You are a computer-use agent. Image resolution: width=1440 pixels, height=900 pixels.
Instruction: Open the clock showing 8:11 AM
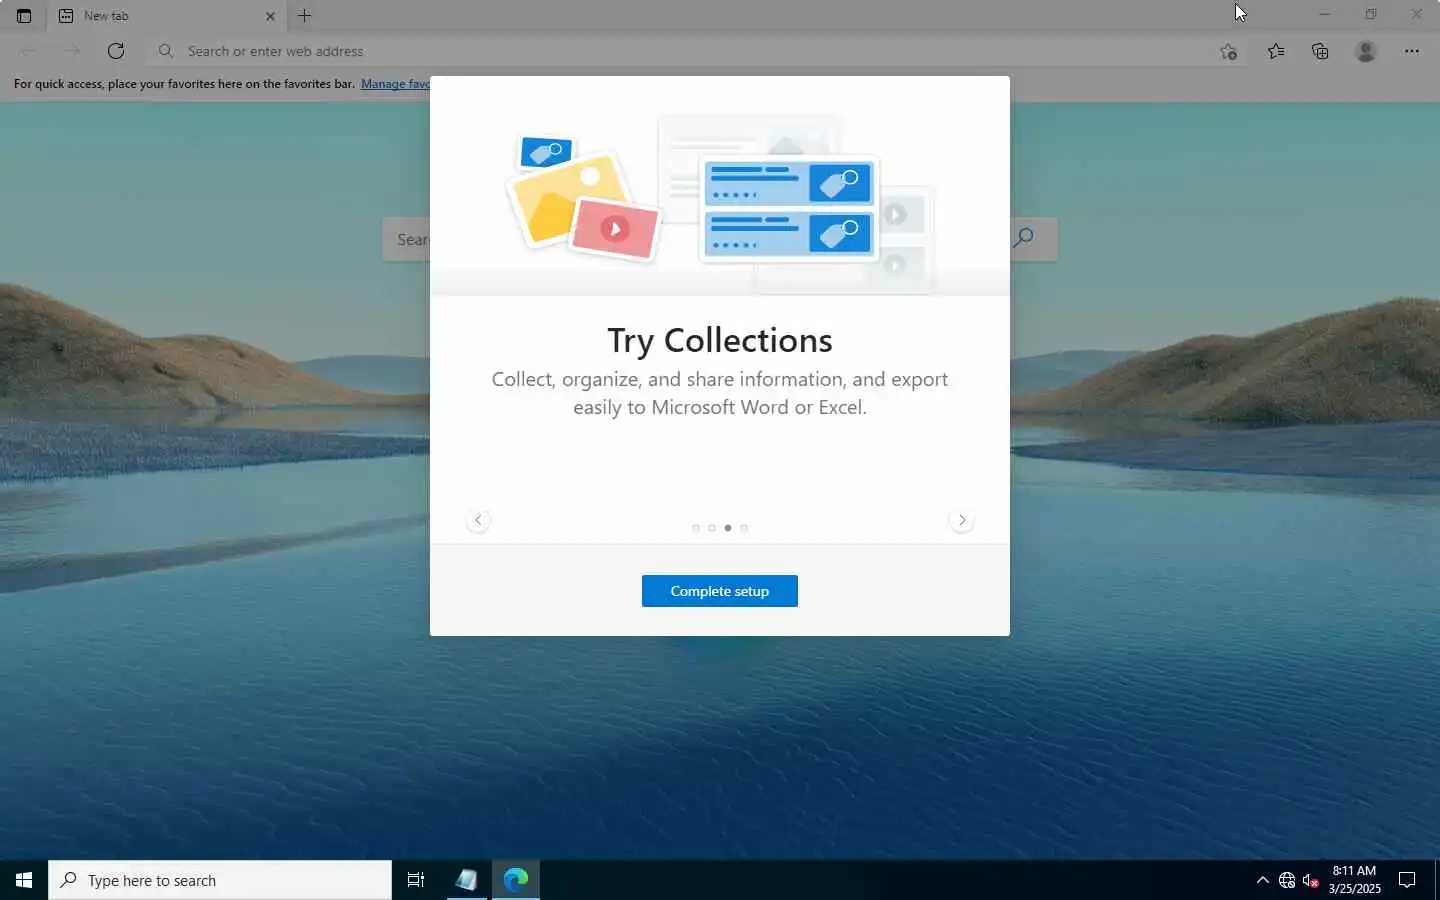click(1354, 880)
